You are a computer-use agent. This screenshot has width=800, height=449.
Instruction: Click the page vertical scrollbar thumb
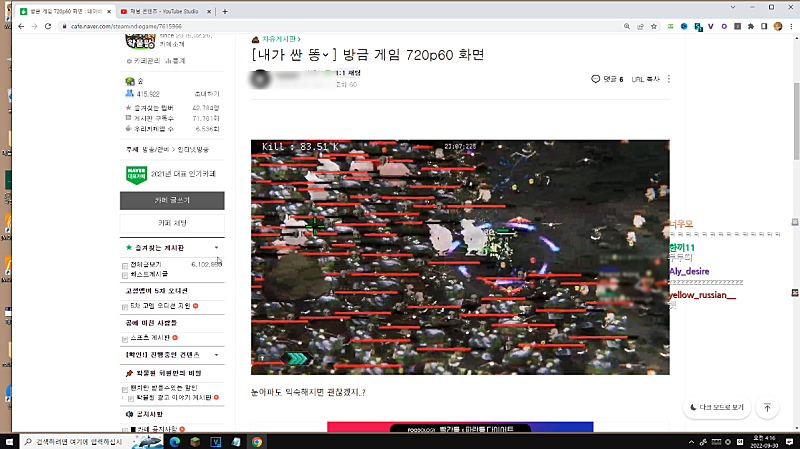796,120
